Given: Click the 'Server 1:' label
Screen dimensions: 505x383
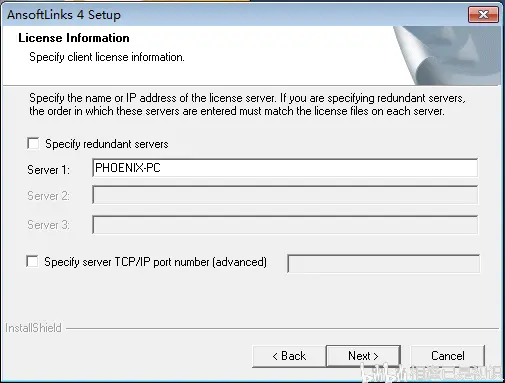Looking at the screenshot, I should coord(49,170).
